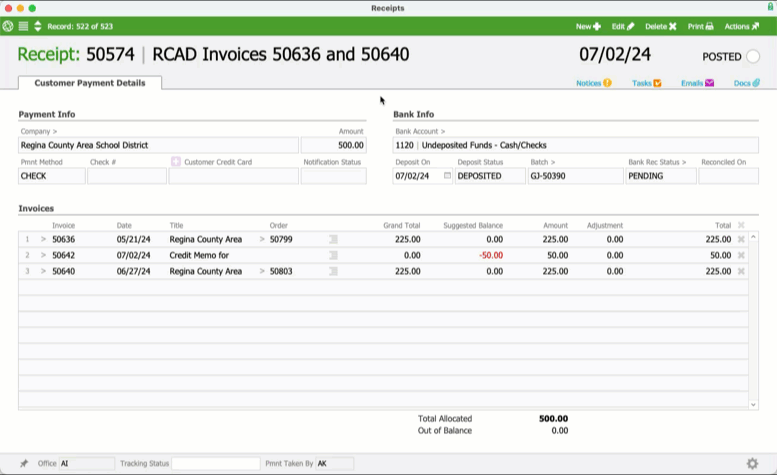This screenshot has width=777, height=475.
Task: Open detail icon on invoice 50642 row
Action: click(333, 255)
